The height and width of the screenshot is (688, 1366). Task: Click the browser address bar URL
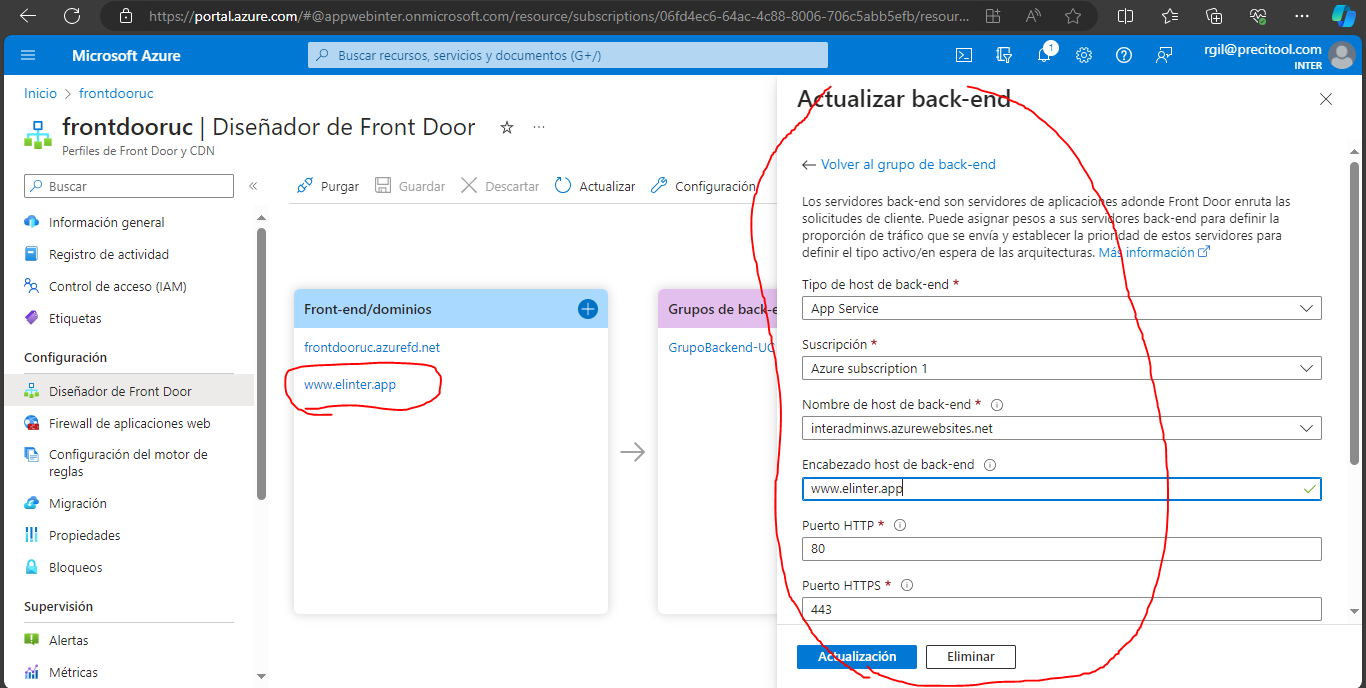point(560,16)
